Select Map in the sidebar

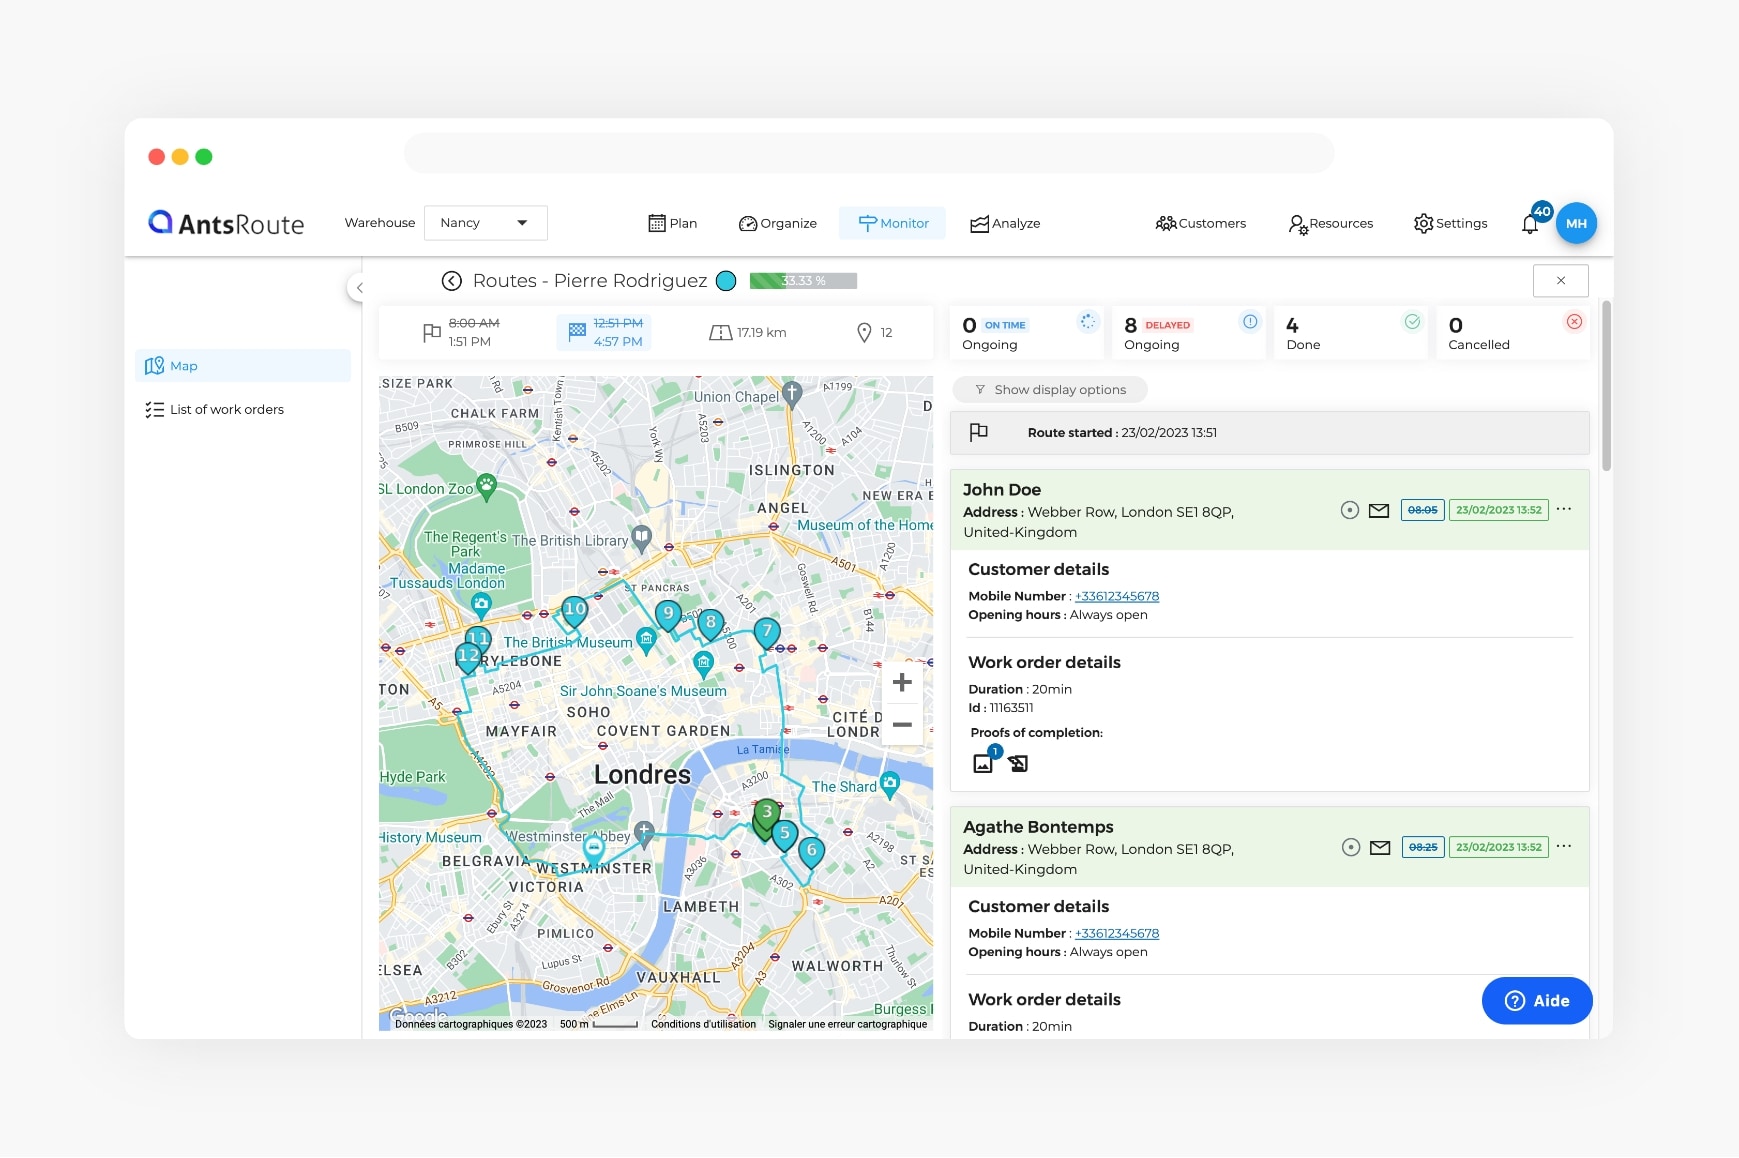(x=243, y=366)
